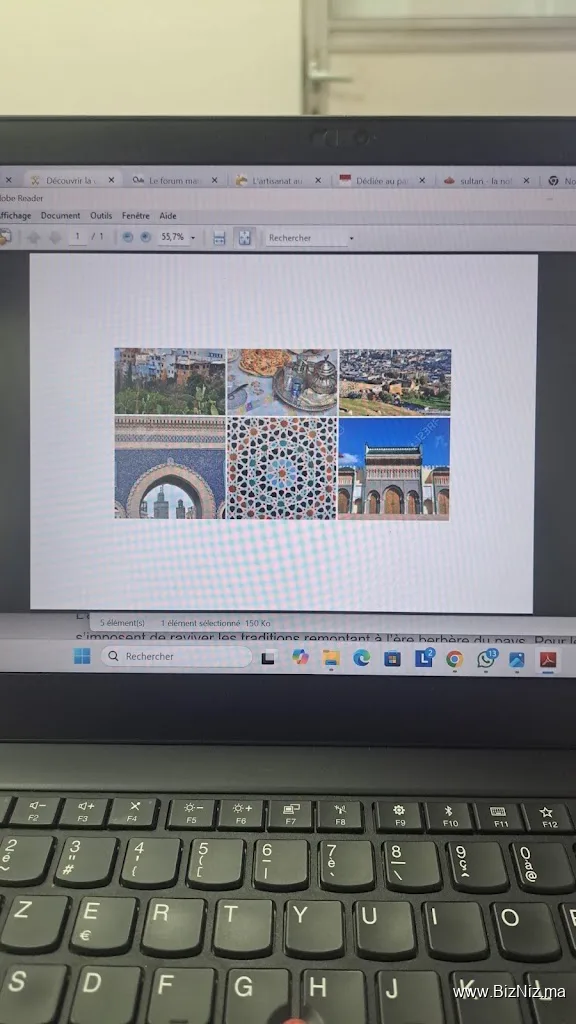The height and width of the screenshot is (1024, 576).
Task: Close the "L'artisanat au" browser tab
Action: [x=317, y=180]
